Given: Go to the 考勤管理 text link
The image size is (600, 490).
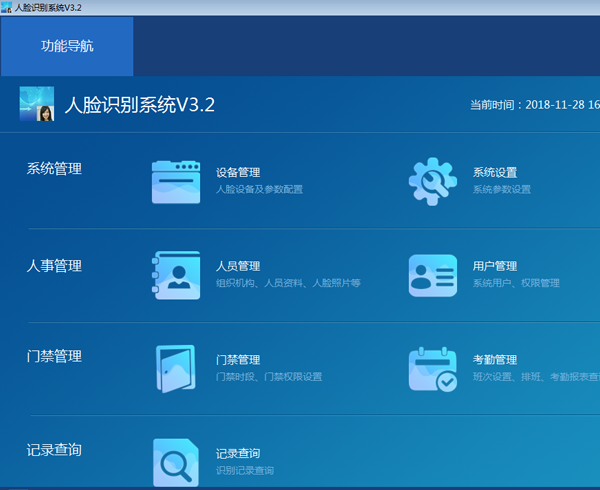Looking at the screenshot, I should tap(495, 360).
